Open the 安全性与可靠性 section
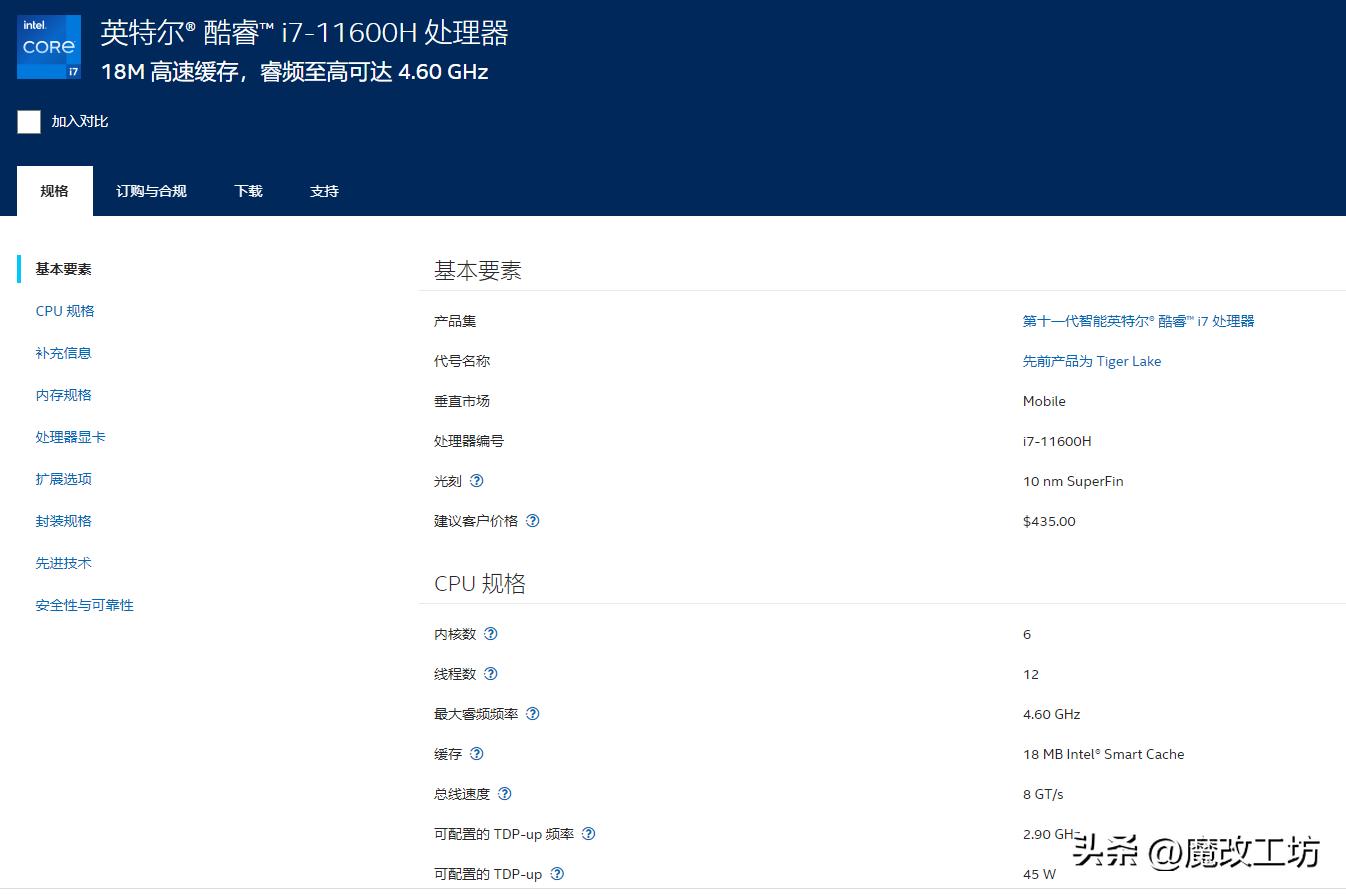The image size is (1346, 894). tap(84, 604)
